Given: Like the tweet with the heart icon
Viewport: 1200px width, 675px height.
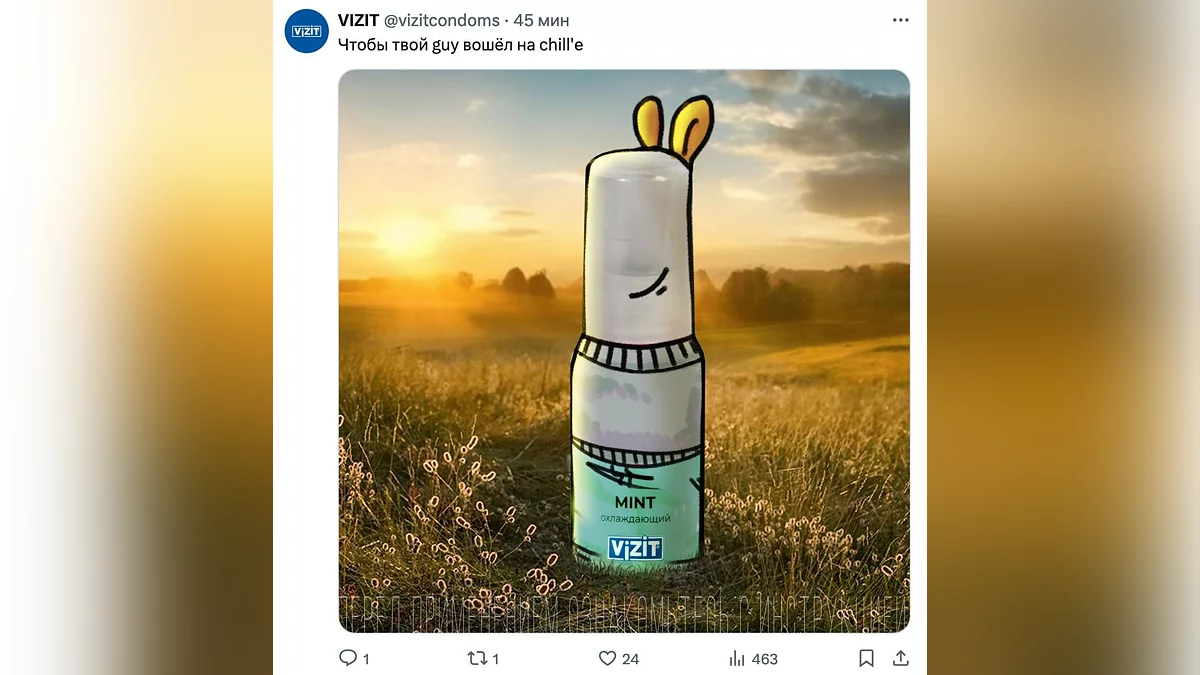Looking at the screenshot, I should click(607, 658).
